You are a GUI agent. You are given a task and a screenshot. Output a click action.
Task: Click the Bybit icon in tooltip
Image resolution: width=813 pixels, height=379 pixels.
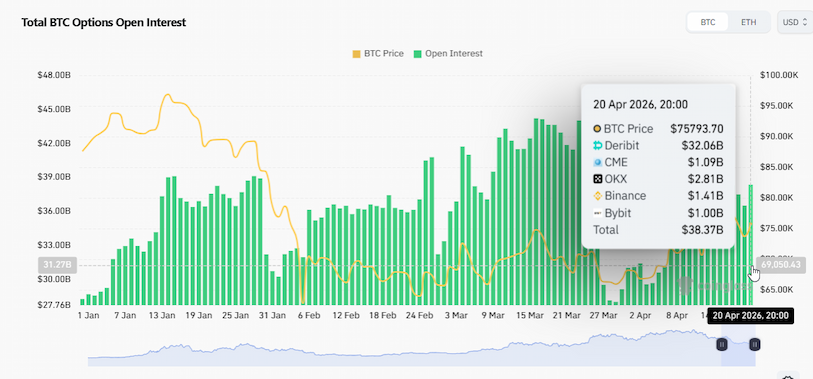pyautogui.click(x=598, y=213)
